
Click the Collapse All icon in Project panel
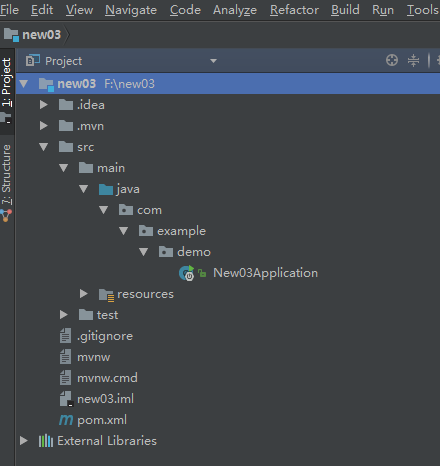pos(413,60)
